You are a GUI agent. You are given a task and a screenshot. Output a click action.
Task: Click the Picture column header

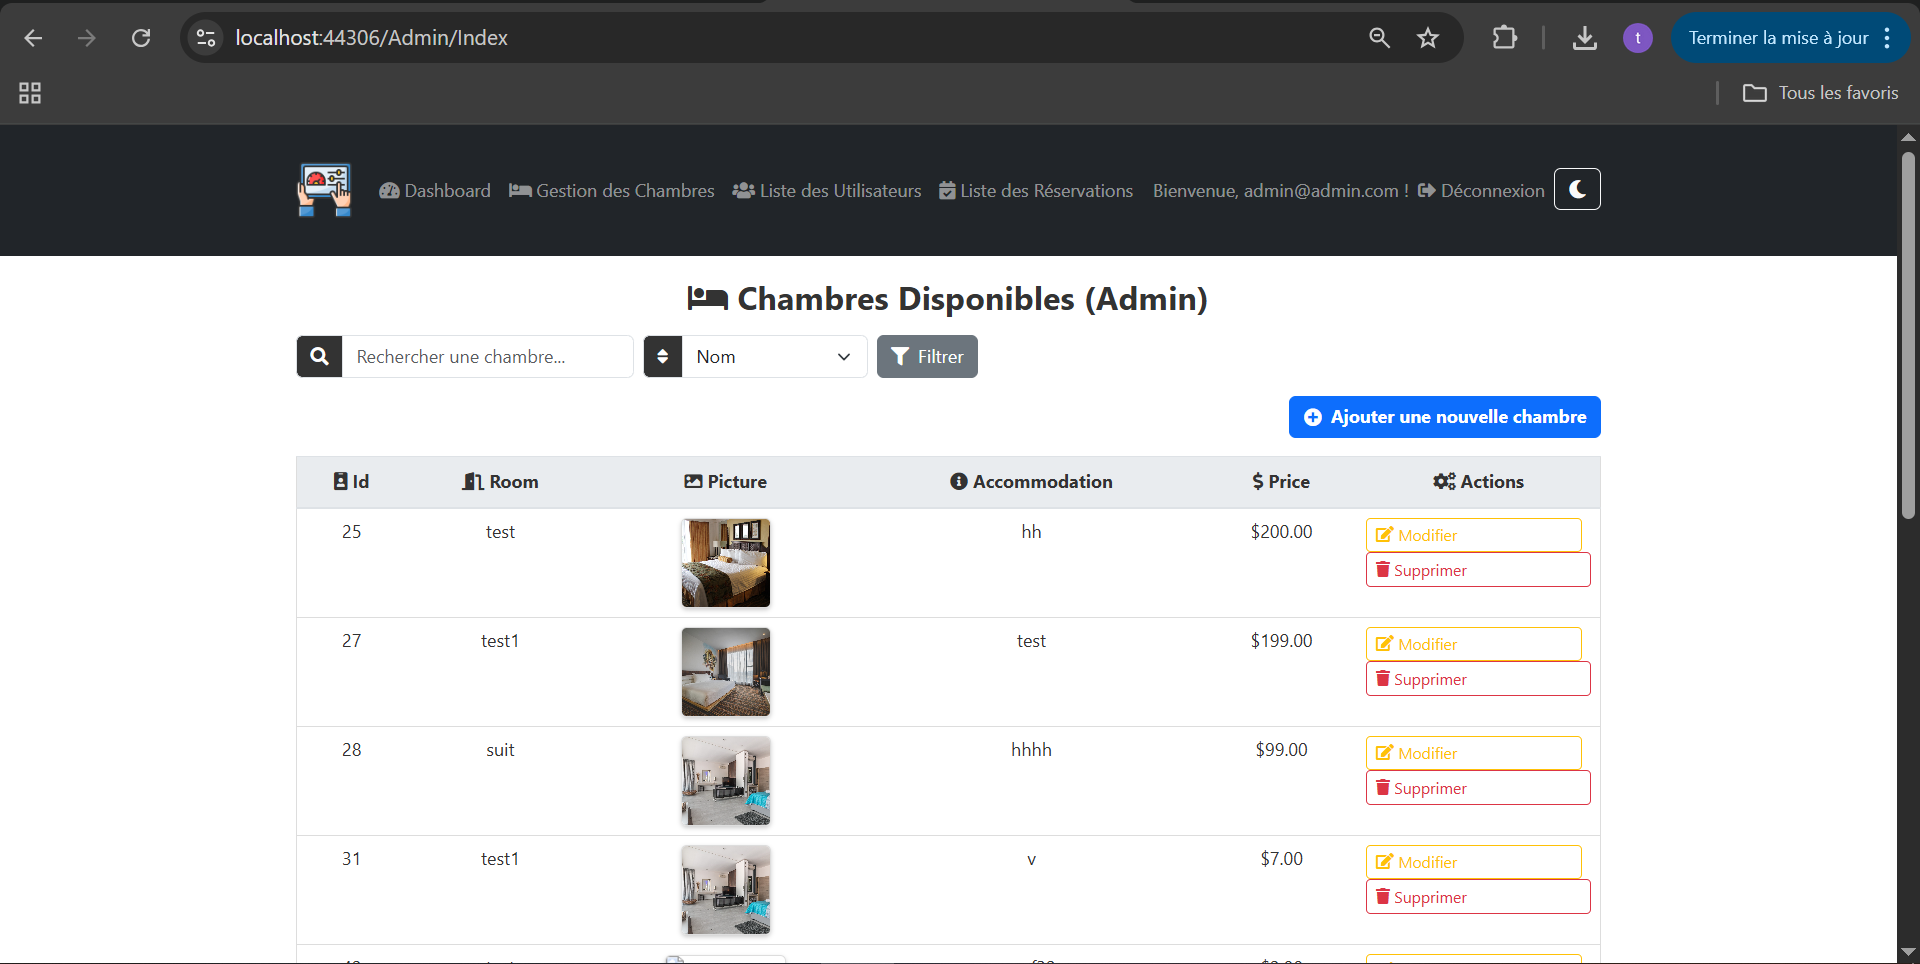(726, 482)
